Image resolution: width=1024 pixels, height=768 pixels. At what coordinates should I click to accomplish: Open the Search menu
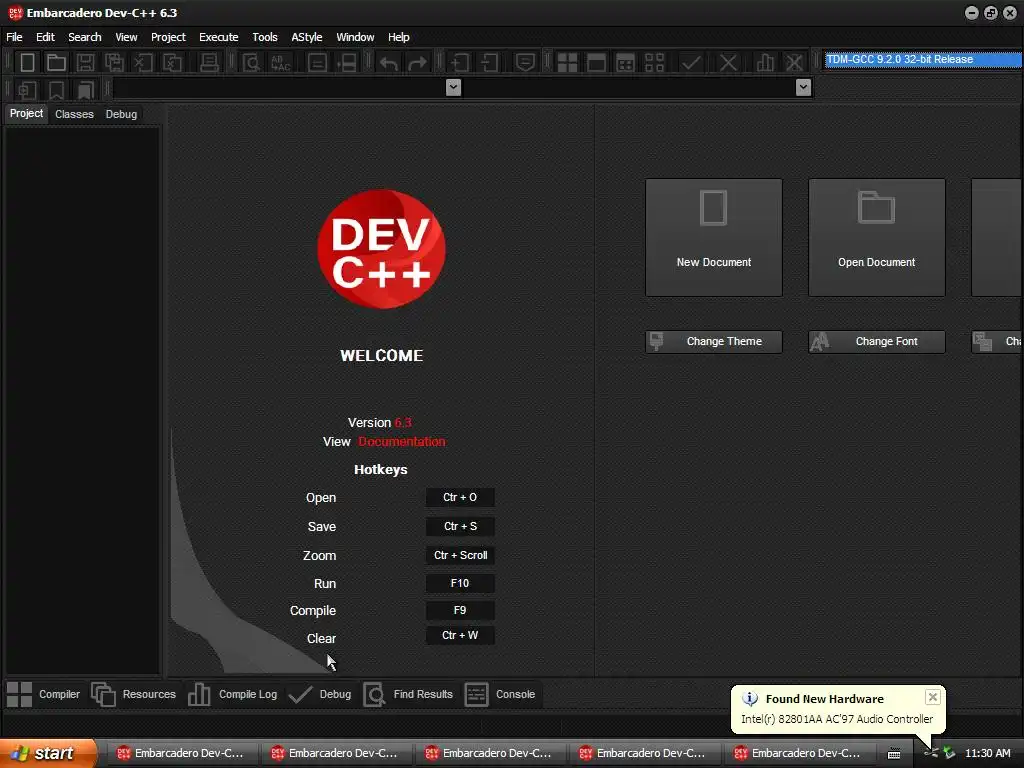[x=85, y=37]
